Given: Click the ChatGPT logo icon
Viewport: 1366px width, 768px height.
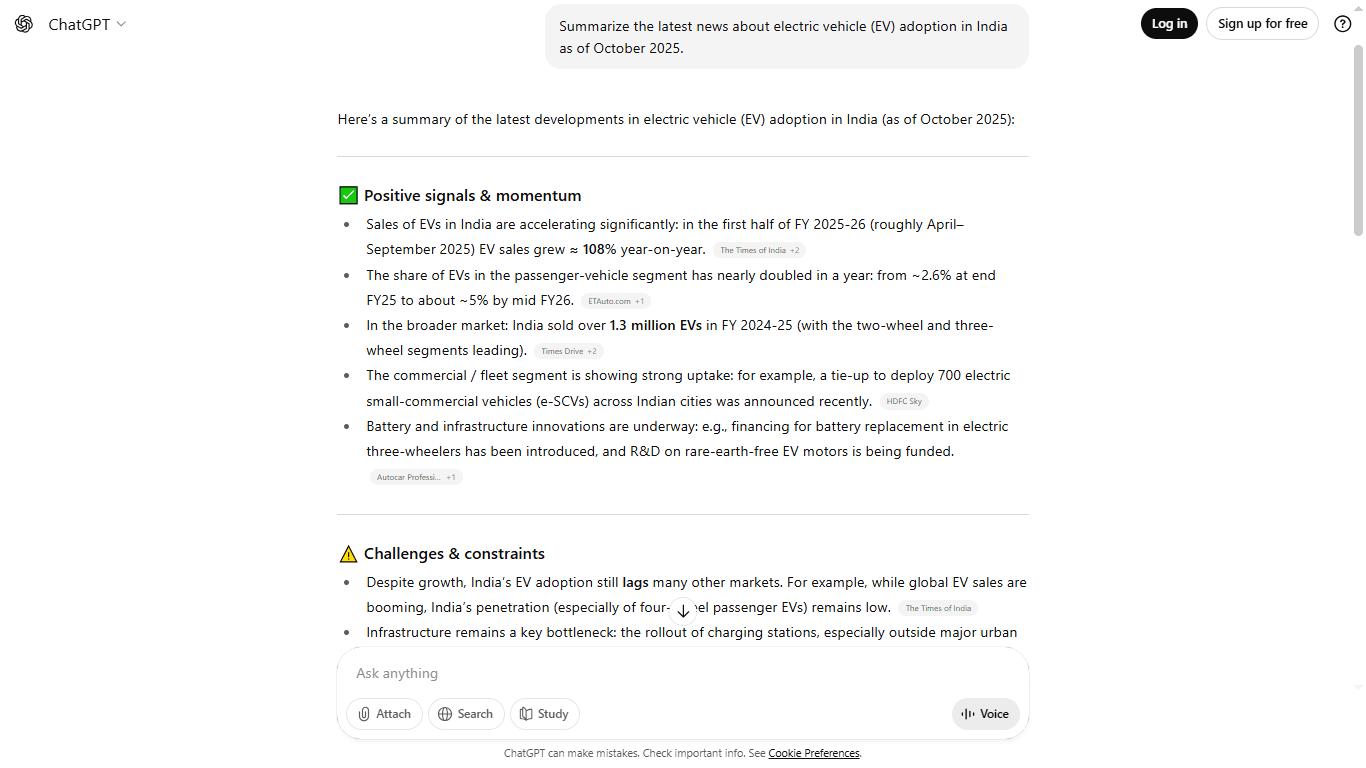Looking at the screenshot, I should point(24,24).
